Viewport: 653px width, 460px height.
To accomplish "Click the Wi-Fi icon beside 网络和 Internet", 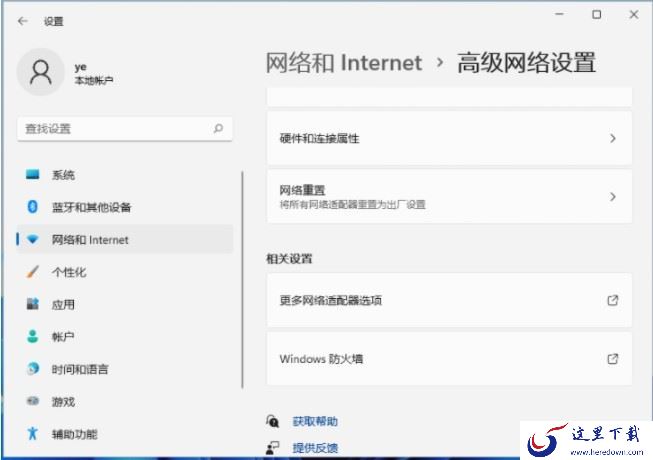I will 32,239.
